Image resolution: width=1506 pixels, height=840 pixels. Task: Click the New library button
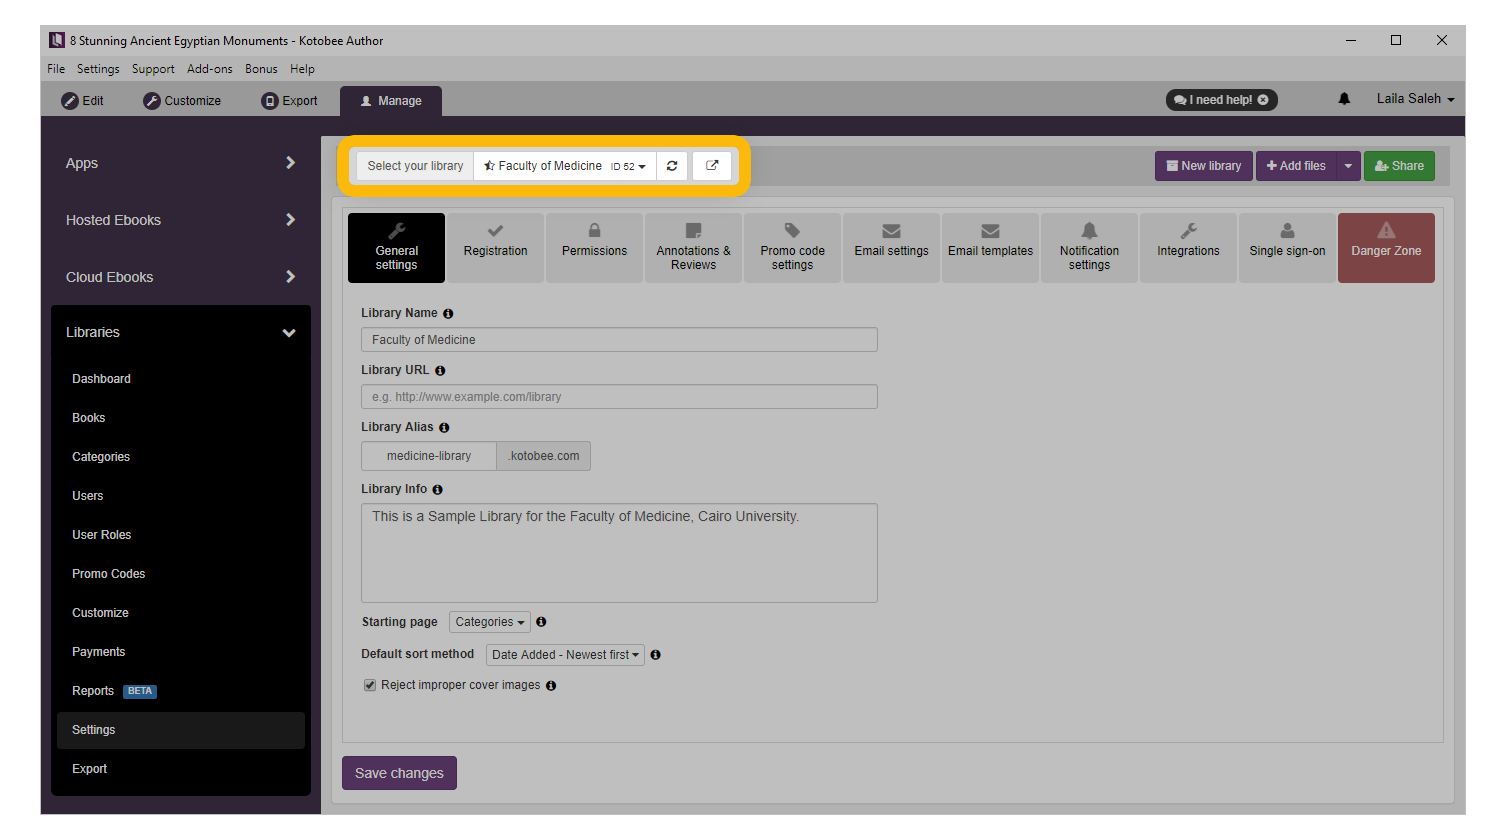coord(1203,166)
